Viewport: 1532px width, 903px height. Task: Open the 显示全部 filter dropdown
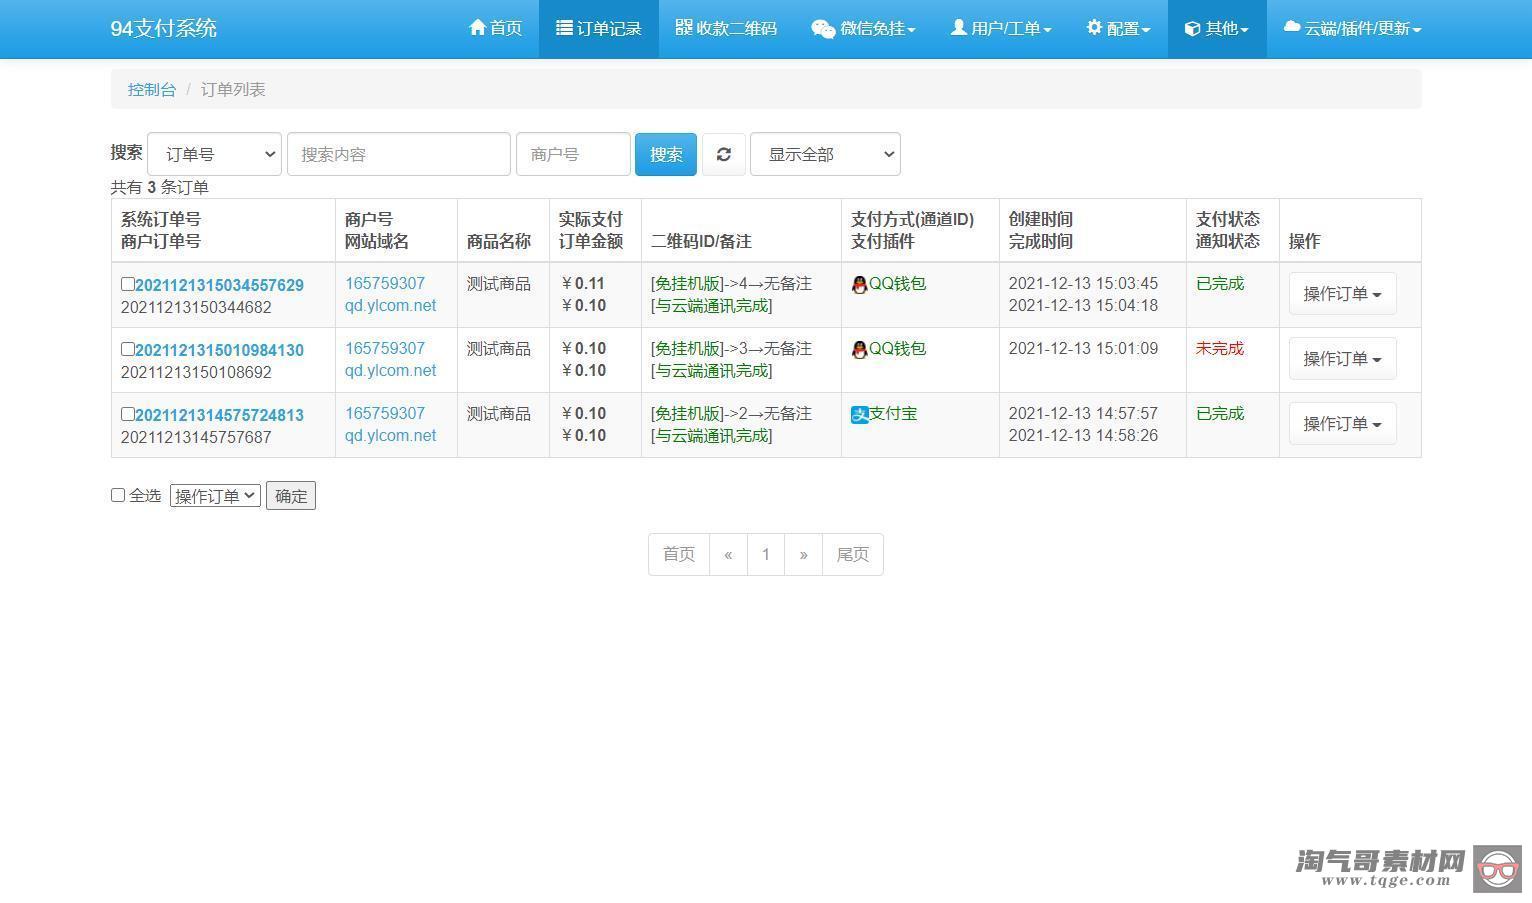pyautogui.click(x=825, y=154)
